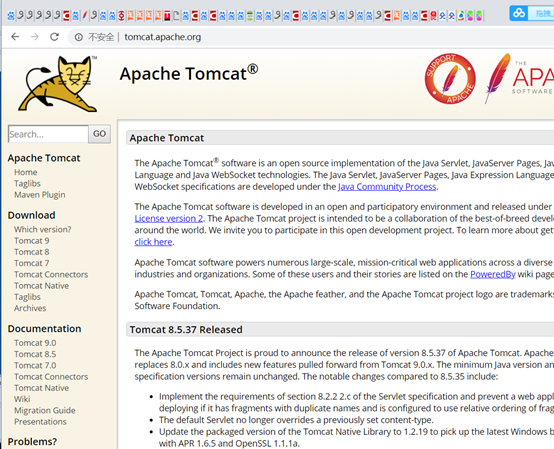The height and width of the screenshot is (449, 554).
Task: Click the GO search button
Action: pyautogui.click(x=99, y=134)
